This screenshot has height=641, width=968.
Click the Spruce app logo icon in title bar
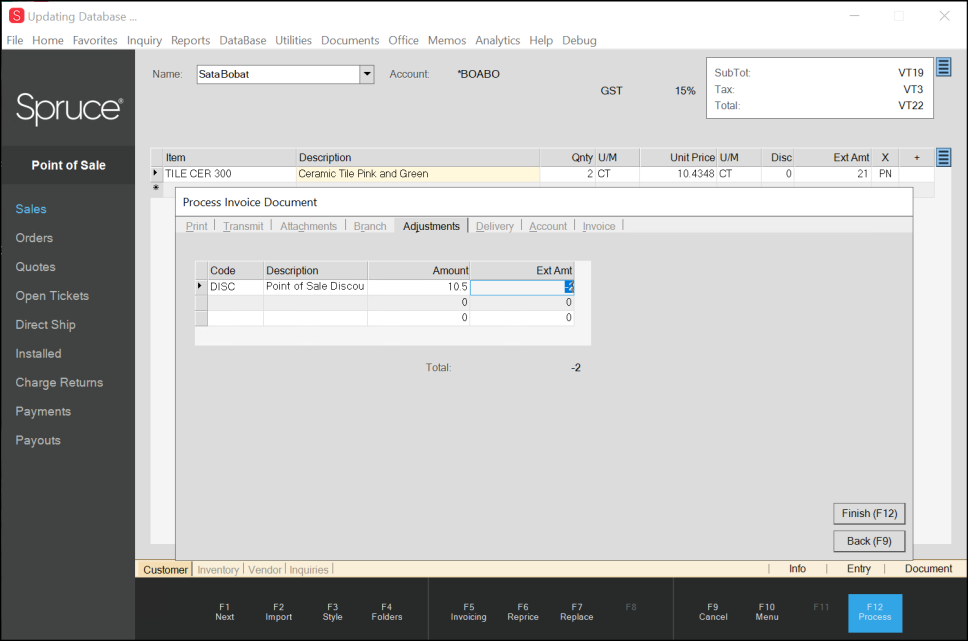point(16,16)
